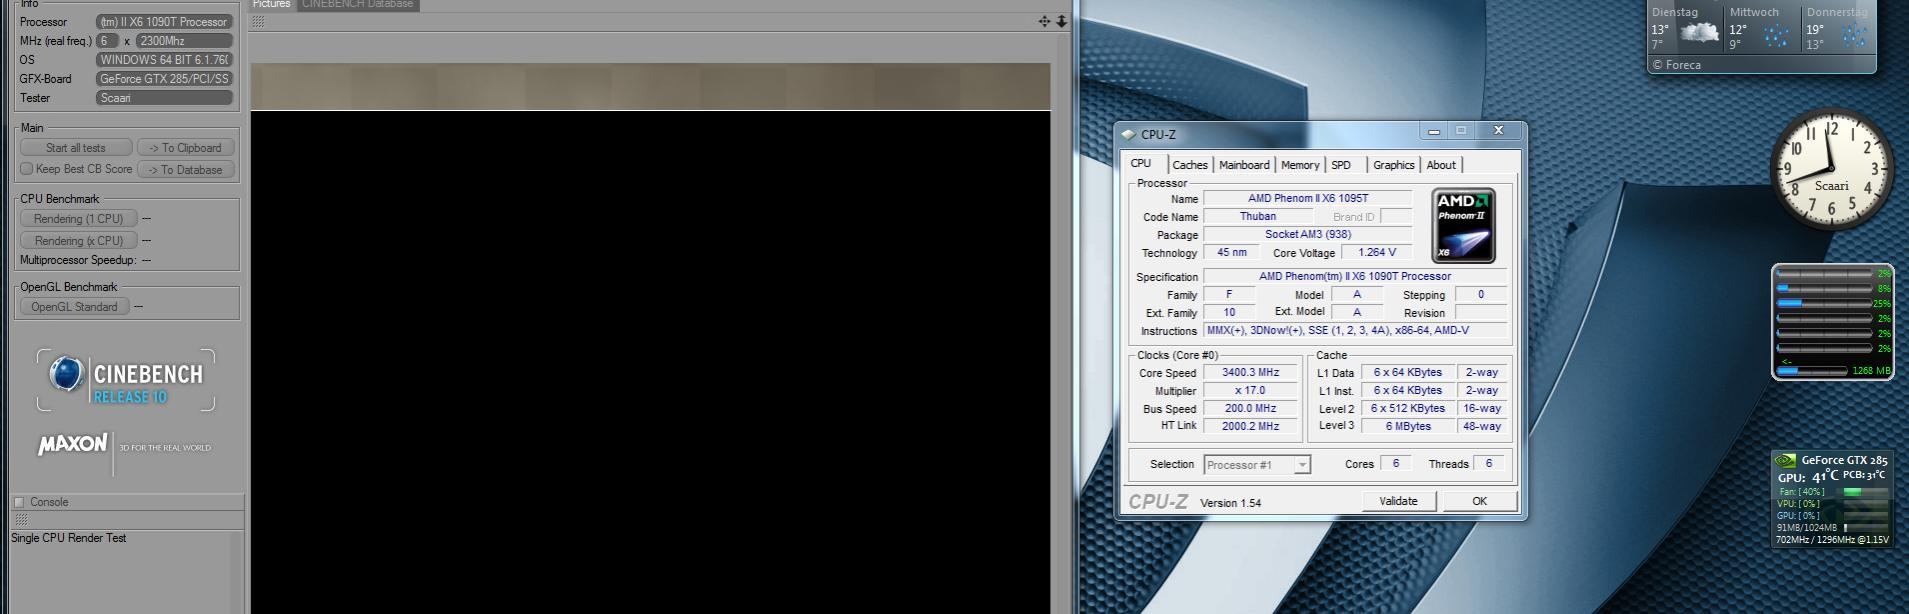Image resolution: width=1909 pixels, height=614 pixels.
Task: Start all tests in Cinebench
Action: point(75,148)
